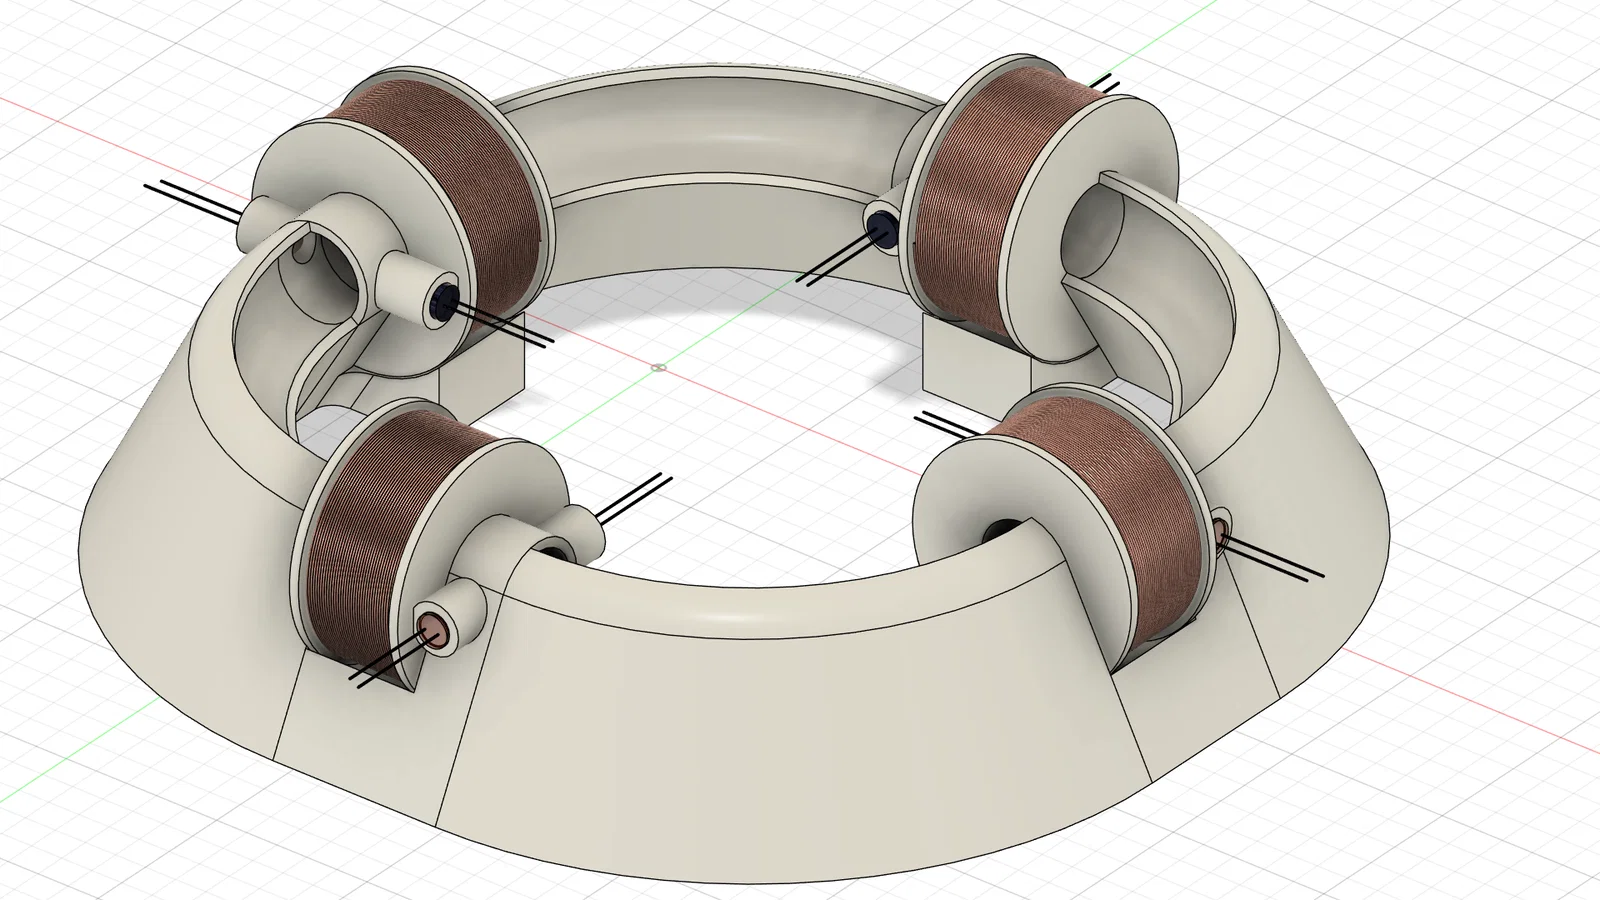Select the origin point at the grid center
This screenshot has height=900, width=1600.
657,367
